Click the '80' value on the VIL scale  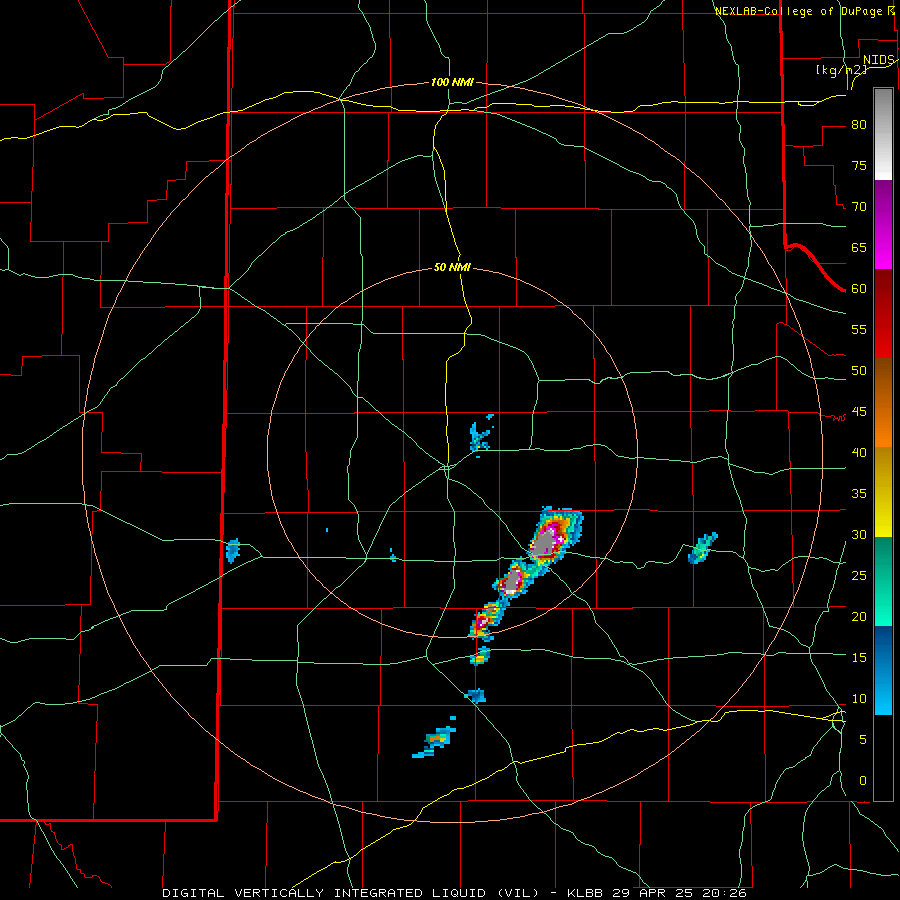click(x=859, y=125)
